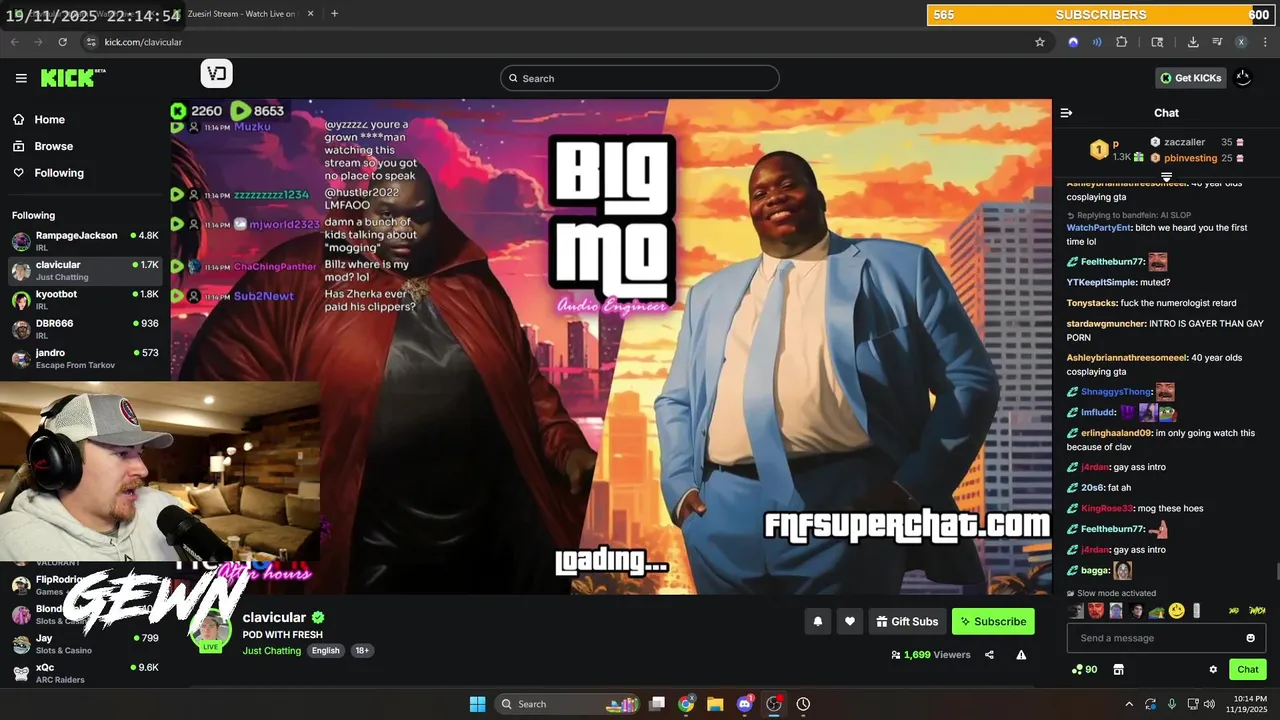Collapse the chat panel using the arrow icon
Viewport: 1280px width, 720px height.
tap(1066, 113)
